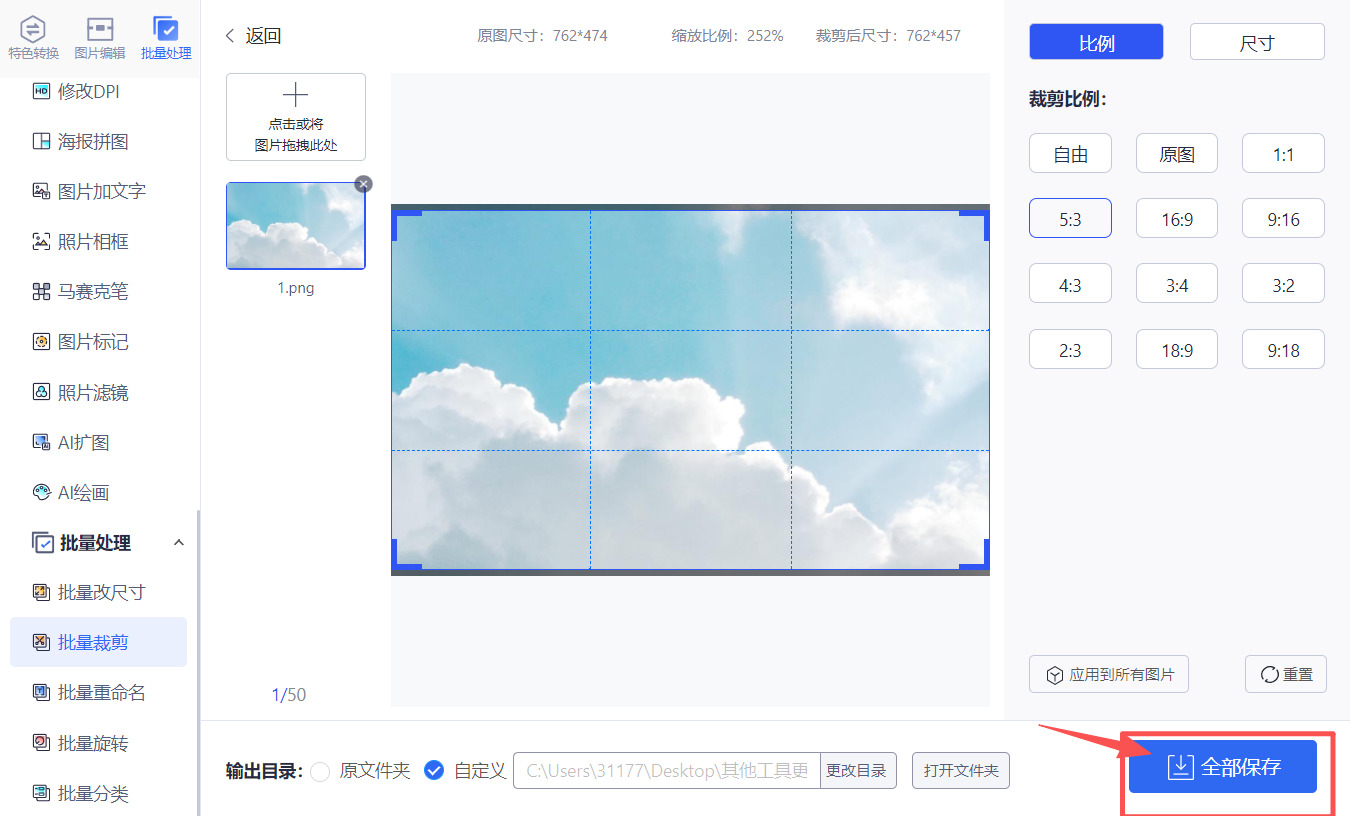Click the 原图尺寸 762*474 text
1350x816 pixels.
point(542,36)
